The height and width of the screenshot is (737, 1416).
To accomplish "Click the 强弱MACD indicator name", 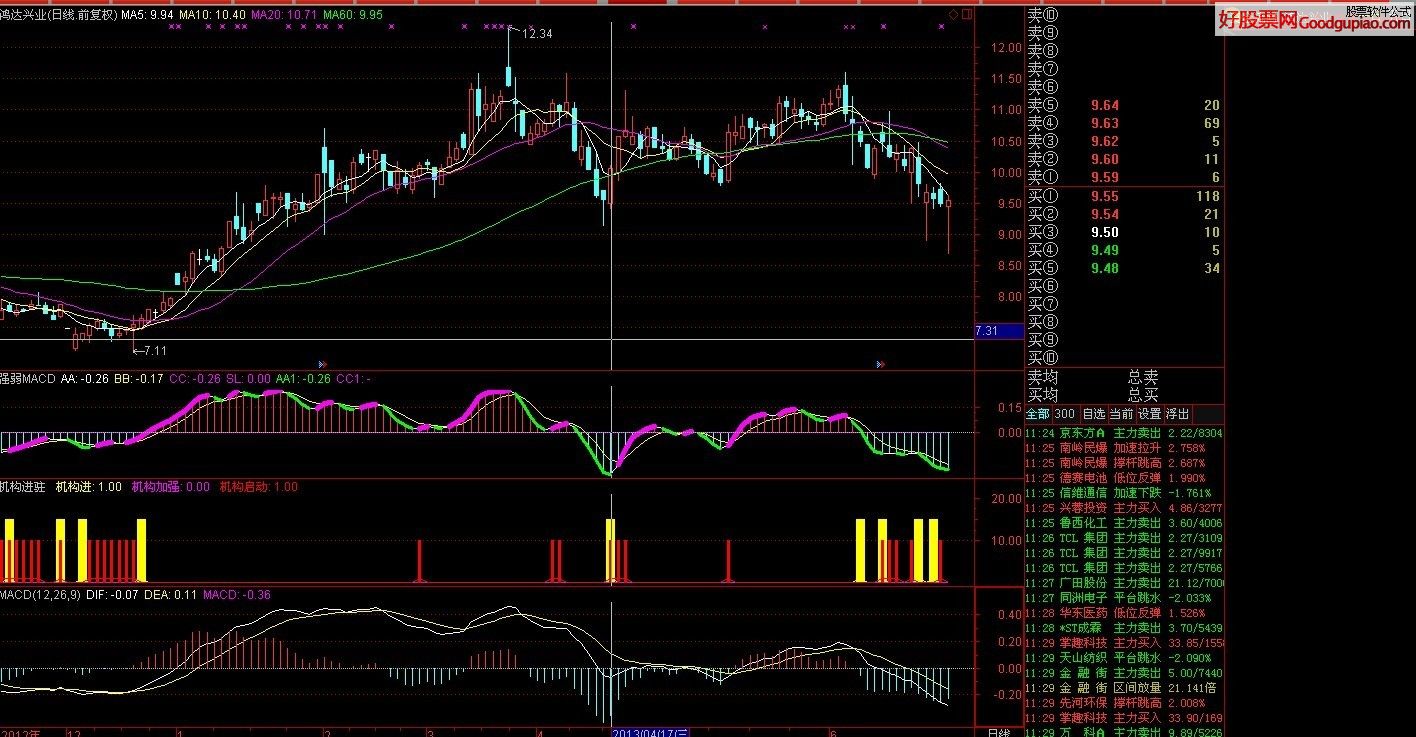I will point(27,379).
